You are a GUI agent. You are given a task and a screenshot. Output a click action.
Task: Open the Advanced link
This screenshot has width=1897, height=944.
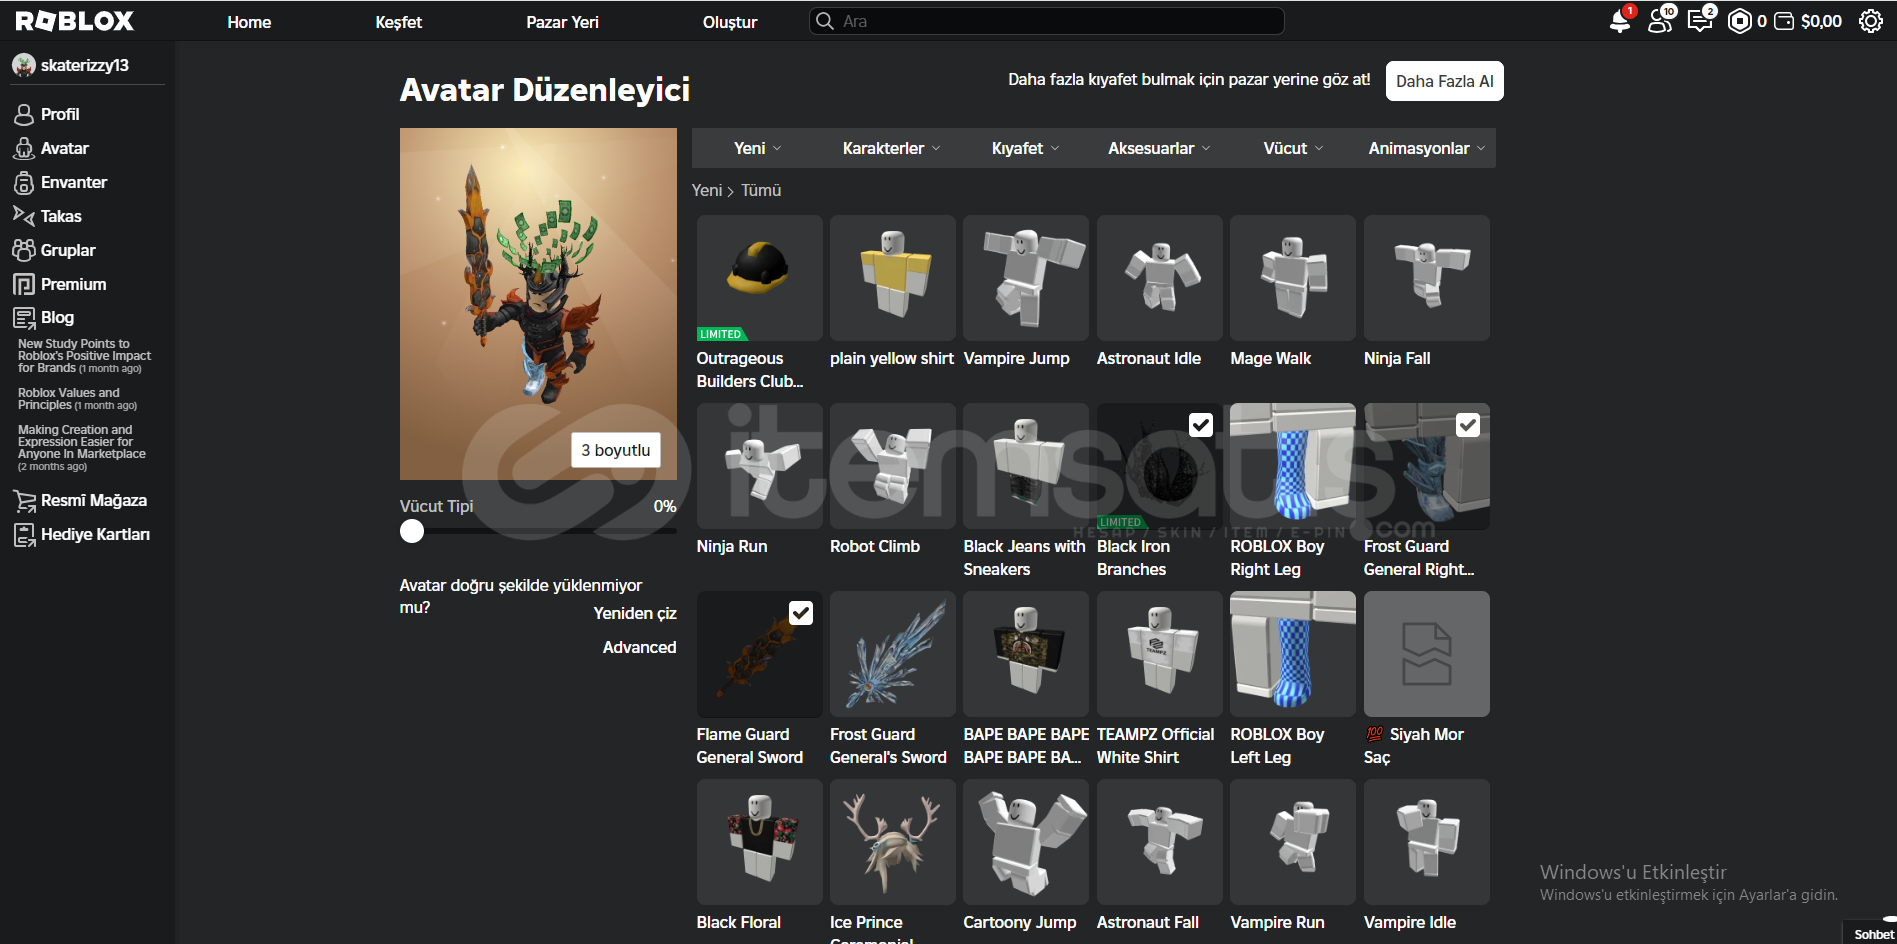coord(640,647)
